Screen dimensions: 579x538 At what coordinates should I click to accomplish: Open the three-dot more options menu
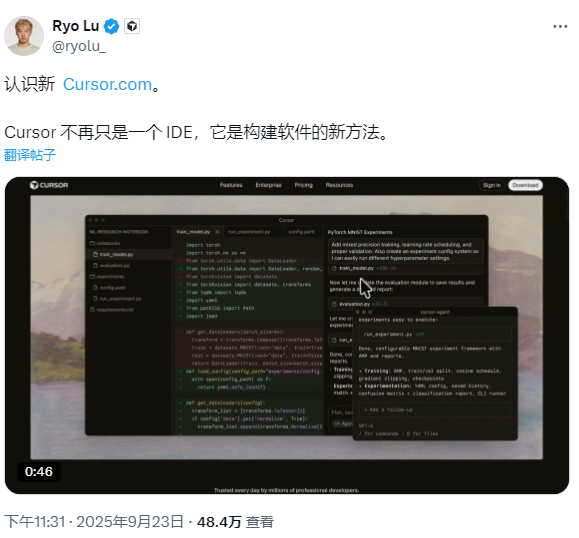[x=560, y=27]
